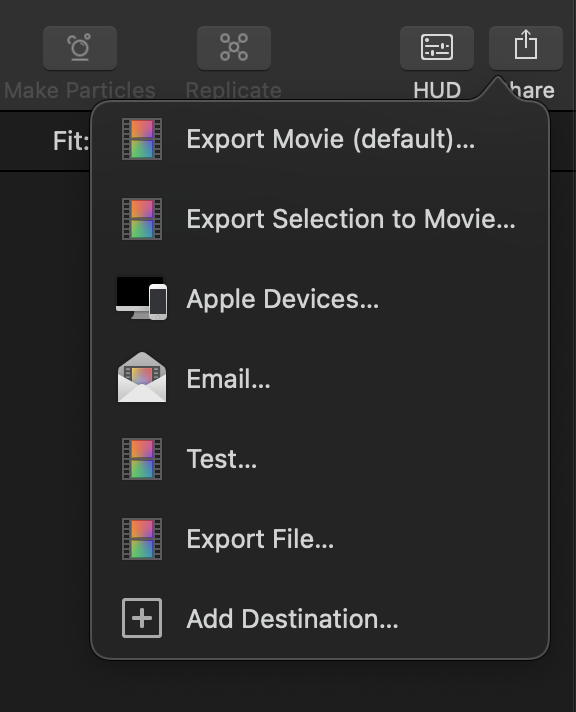Open Apple Devices share destination
Screen dimensions: 576x712
pos(320,299)
